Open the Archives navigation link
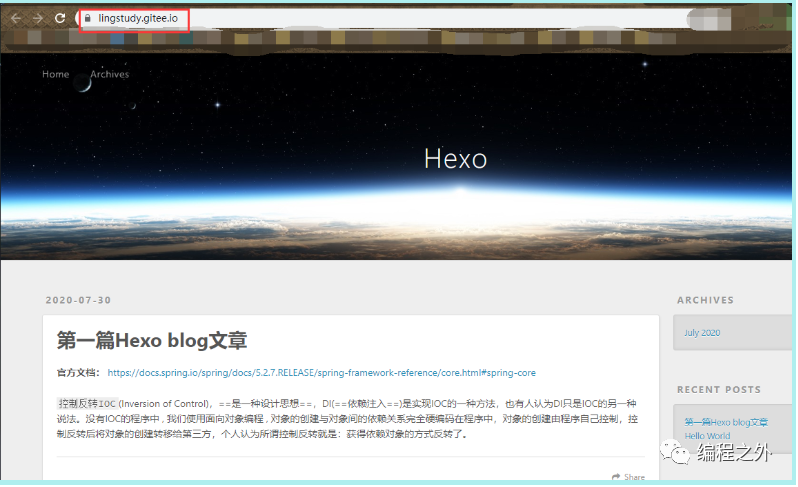This screenshot has width=798, height=487. click(x=110, y=74)
